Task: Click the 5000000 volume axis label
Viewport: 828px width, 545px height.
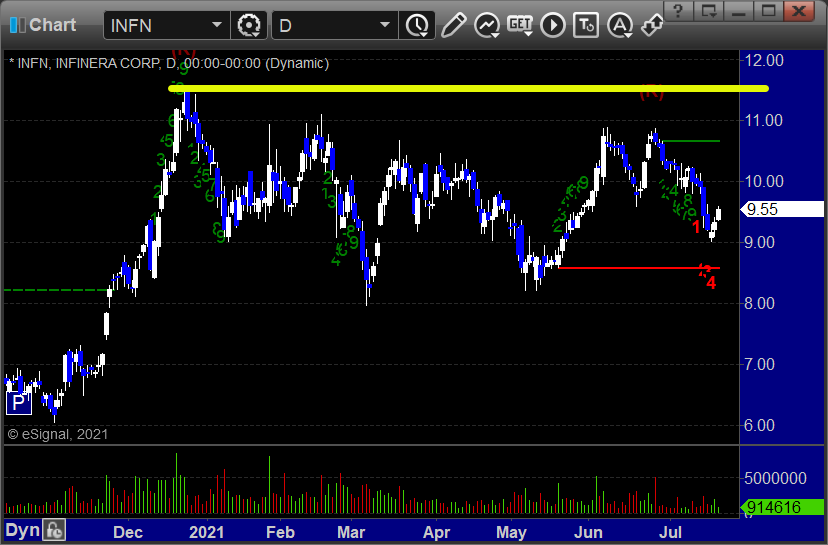Action: coord(775,478)
